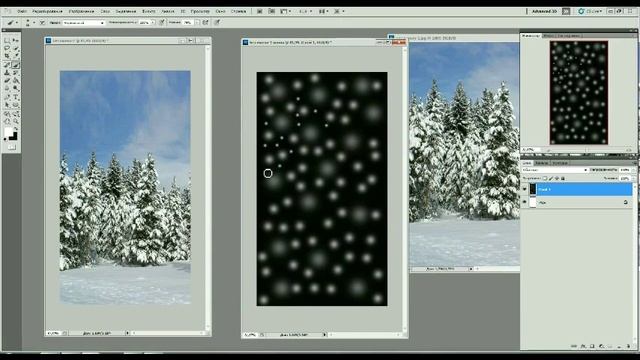Select the Blur tool
This screenshot has width=640, height=360.
click(7, 88)
